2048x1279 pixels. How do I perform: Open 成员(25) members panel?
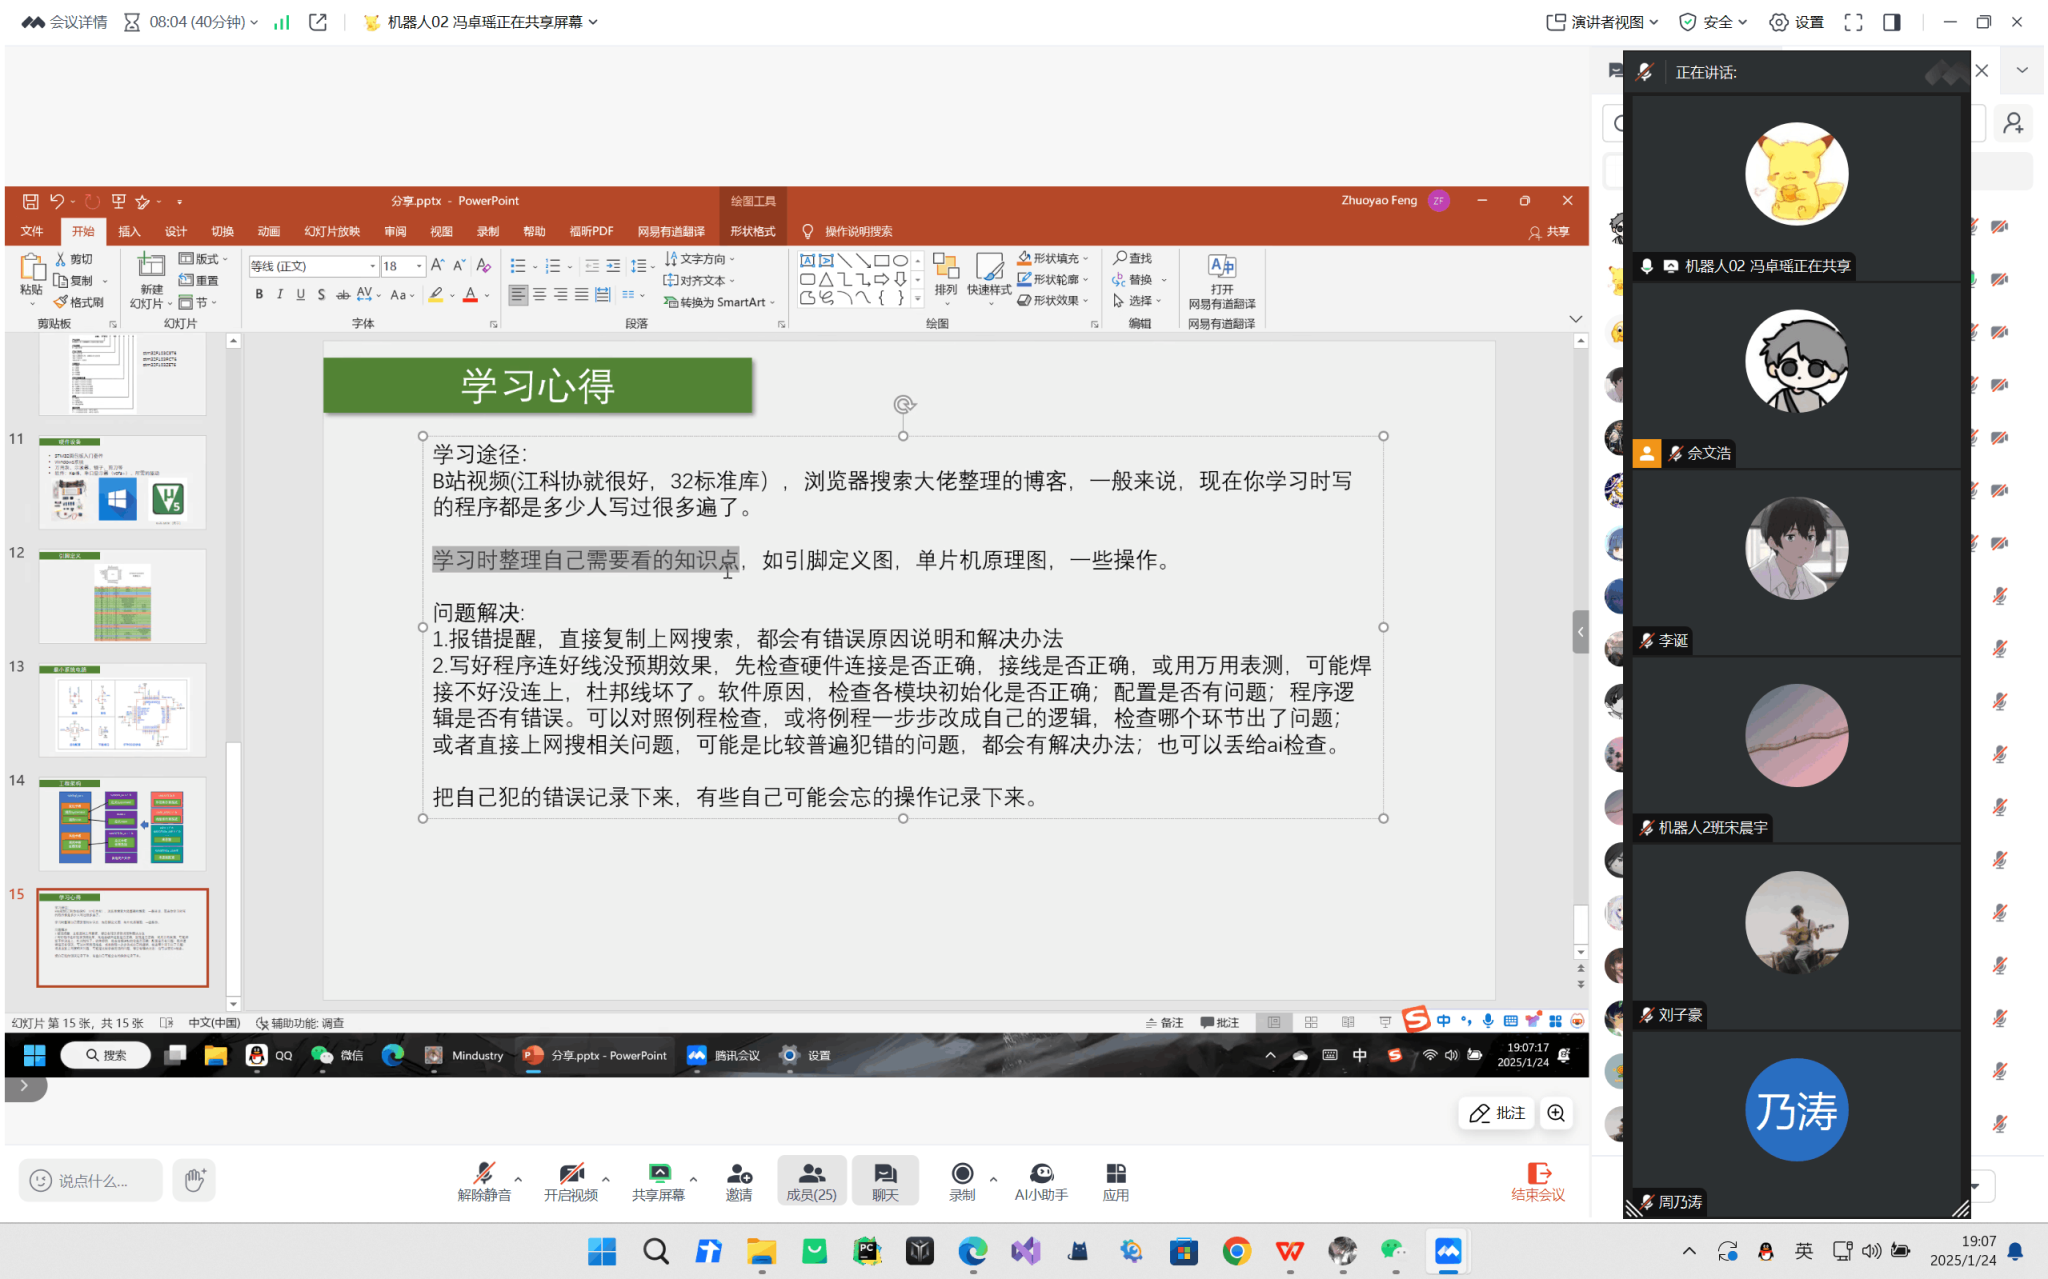pos(811,1181)
